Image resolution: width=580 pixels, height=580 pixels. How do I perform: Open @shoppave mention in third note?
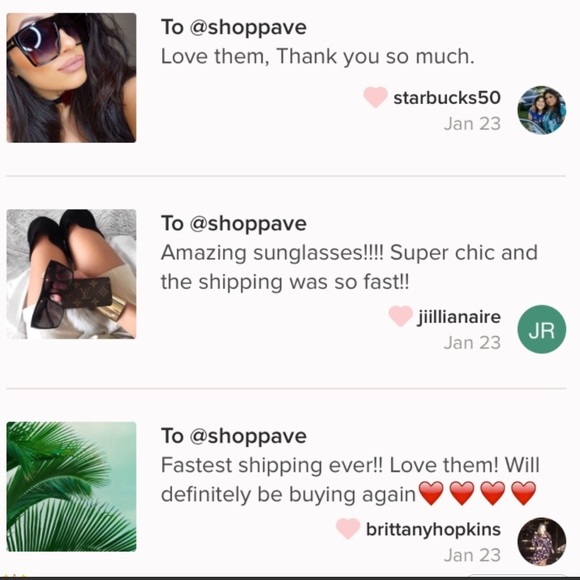248,436
